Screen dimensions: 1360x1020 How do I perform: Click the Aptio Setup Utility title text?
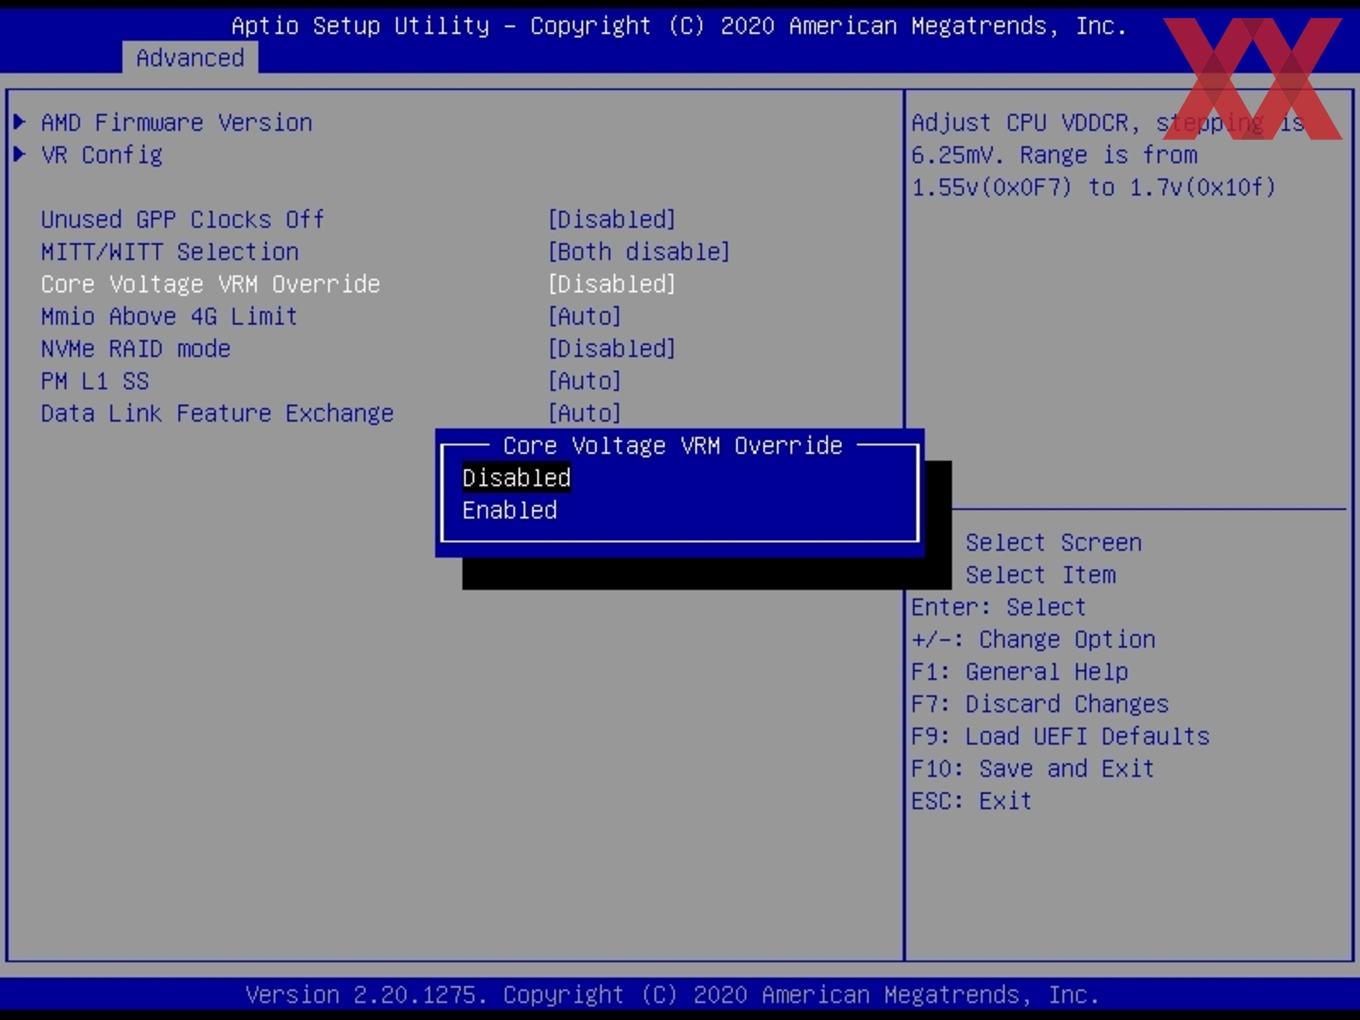pyautogui.click(x=679, y=26)
